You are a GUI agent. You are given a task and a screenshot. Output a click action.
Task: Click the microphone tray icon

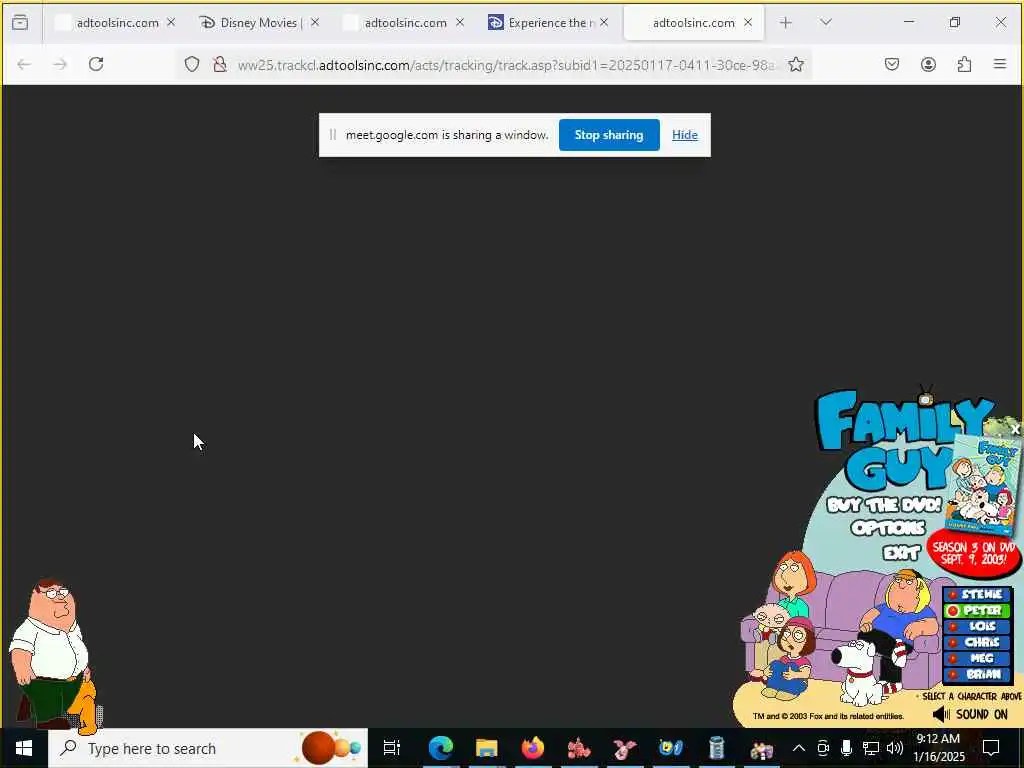pyautogui.click(x=846, y=748)
